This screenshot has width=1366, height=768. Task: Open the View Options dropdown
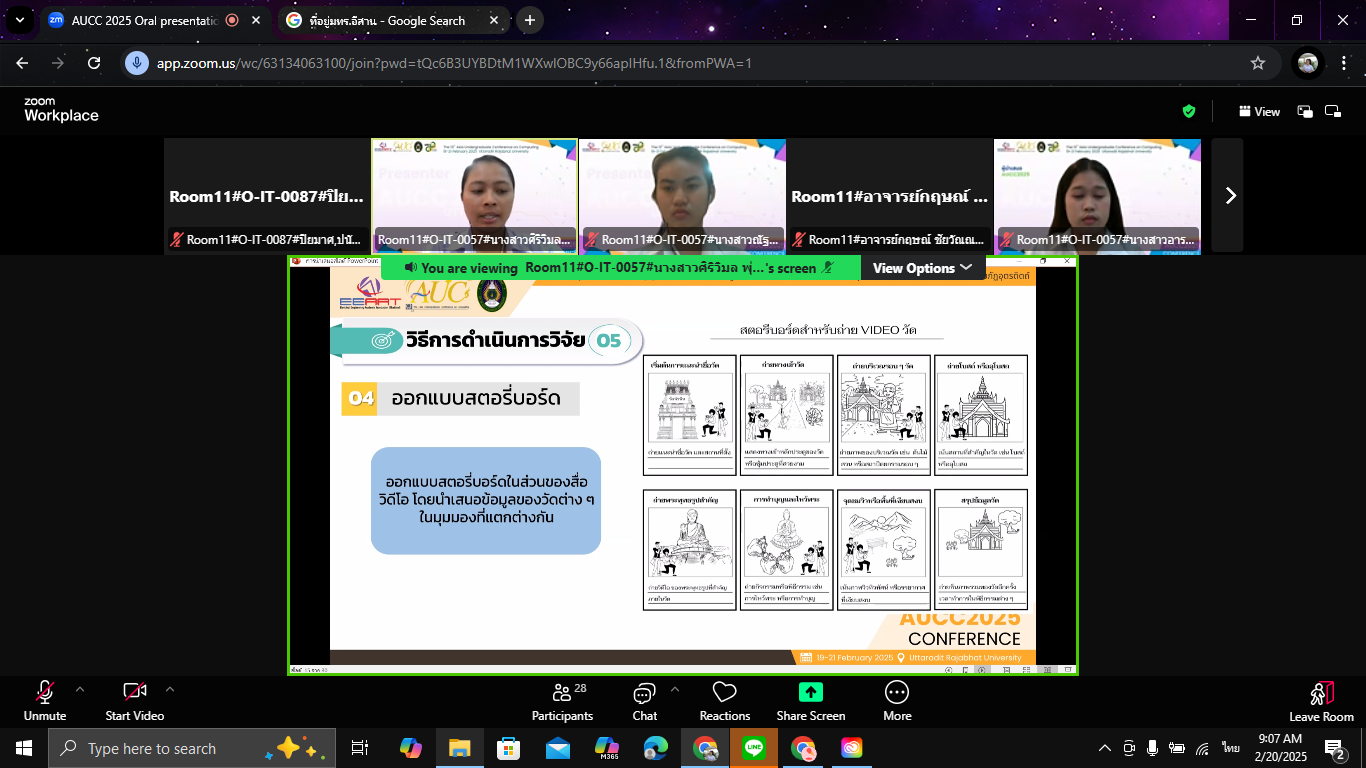click(922, 268)
